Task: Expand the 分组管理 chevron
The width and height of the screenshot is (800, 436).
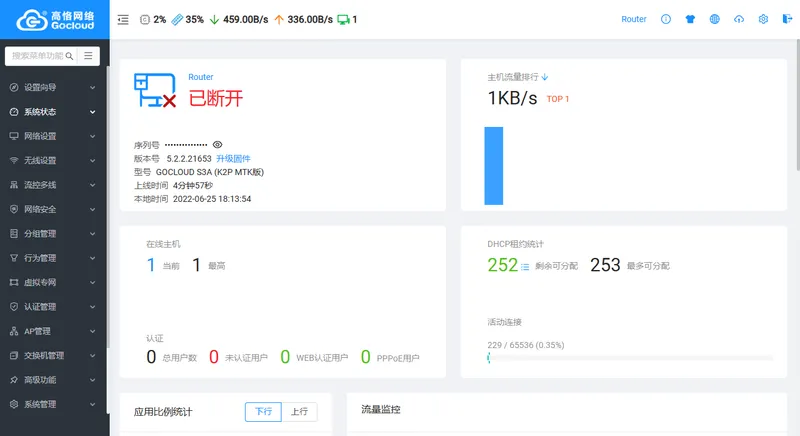Action: tap(92, 234)
